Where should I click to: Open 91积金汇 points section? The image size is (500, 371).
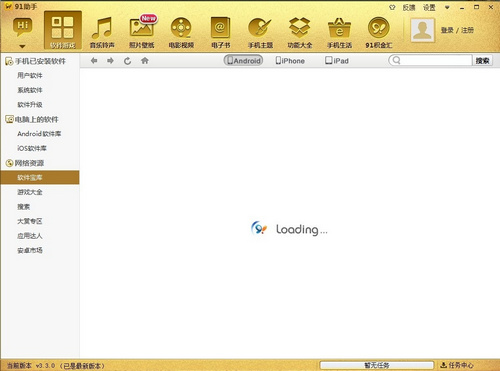(379, 32)
